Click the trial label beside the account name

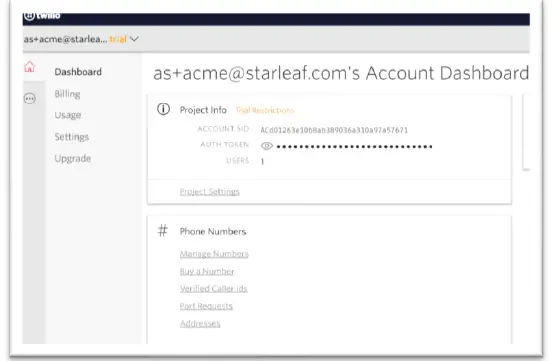118,39
